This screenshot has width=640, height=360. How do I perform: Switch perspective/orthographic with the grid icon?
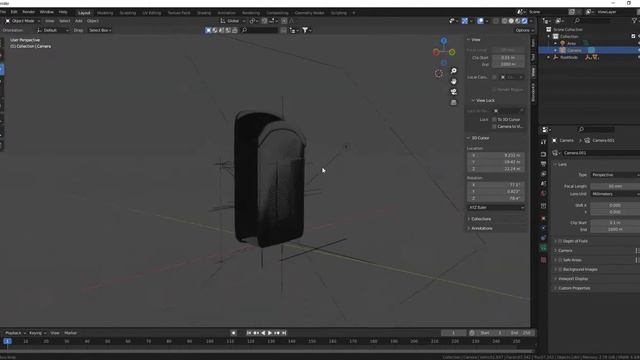click(453, 103)
